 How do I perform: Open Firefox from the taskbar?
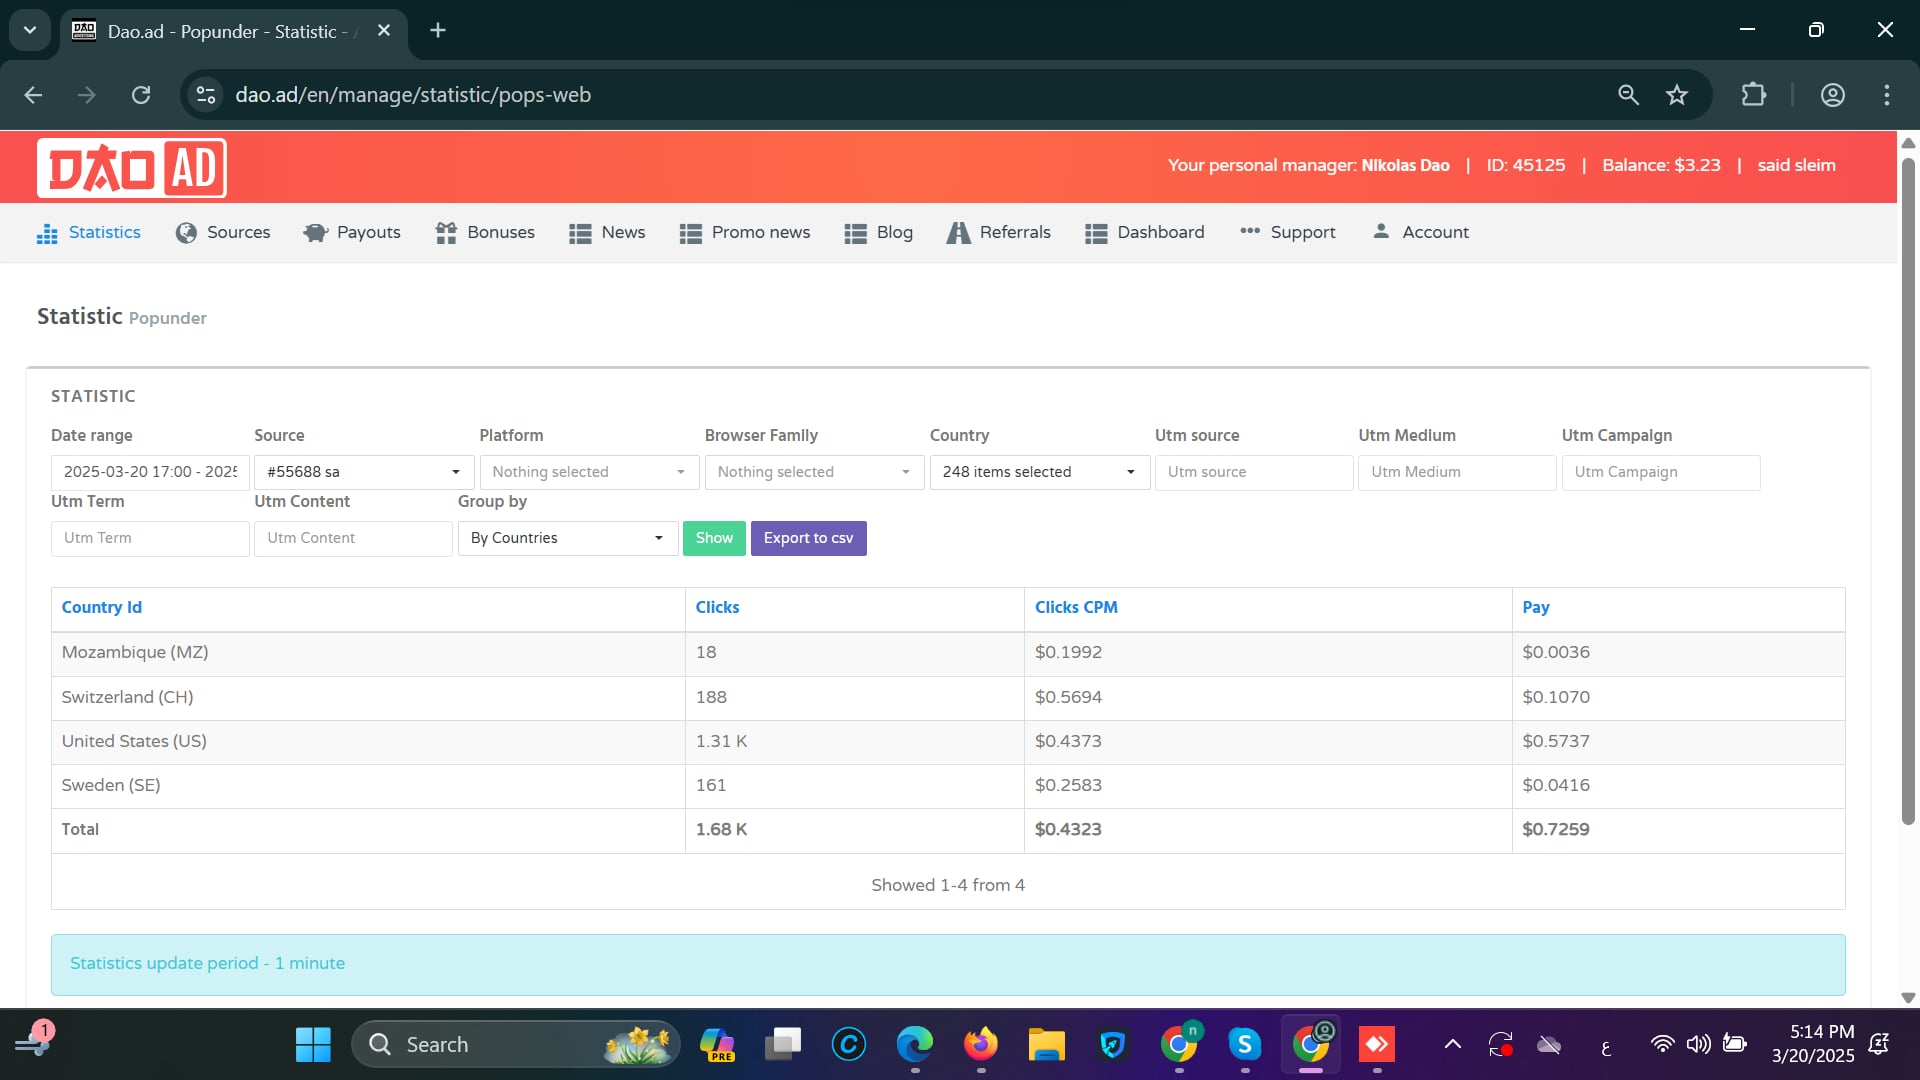(980, 1045)
